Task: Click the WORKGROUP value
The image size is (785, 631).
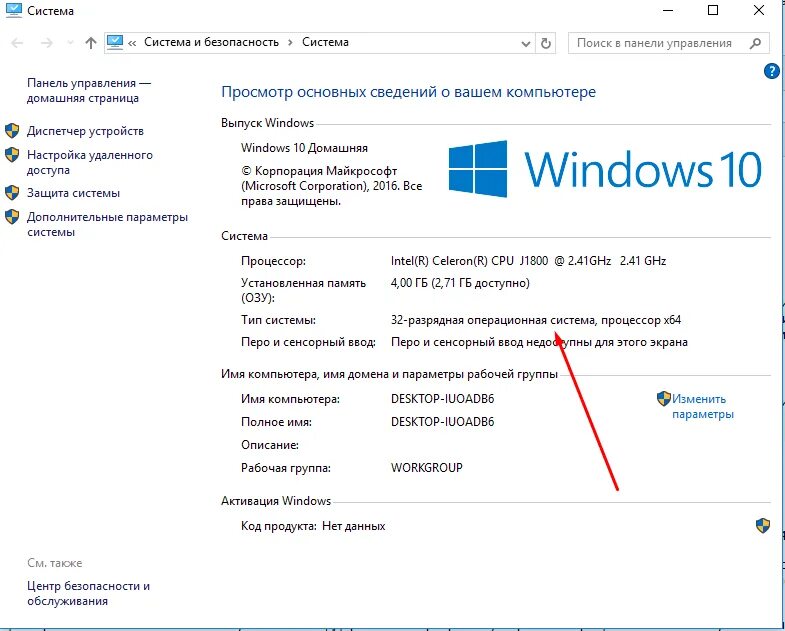Action: click(x=427, y=468)
